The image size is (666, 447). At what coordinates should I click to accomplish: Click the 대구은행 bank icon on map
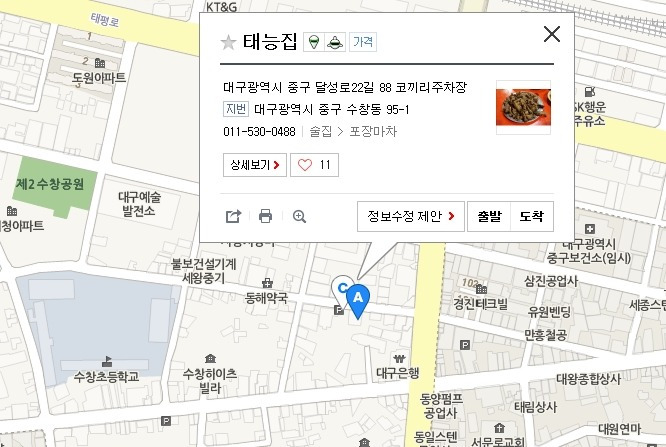coord(399,358)
